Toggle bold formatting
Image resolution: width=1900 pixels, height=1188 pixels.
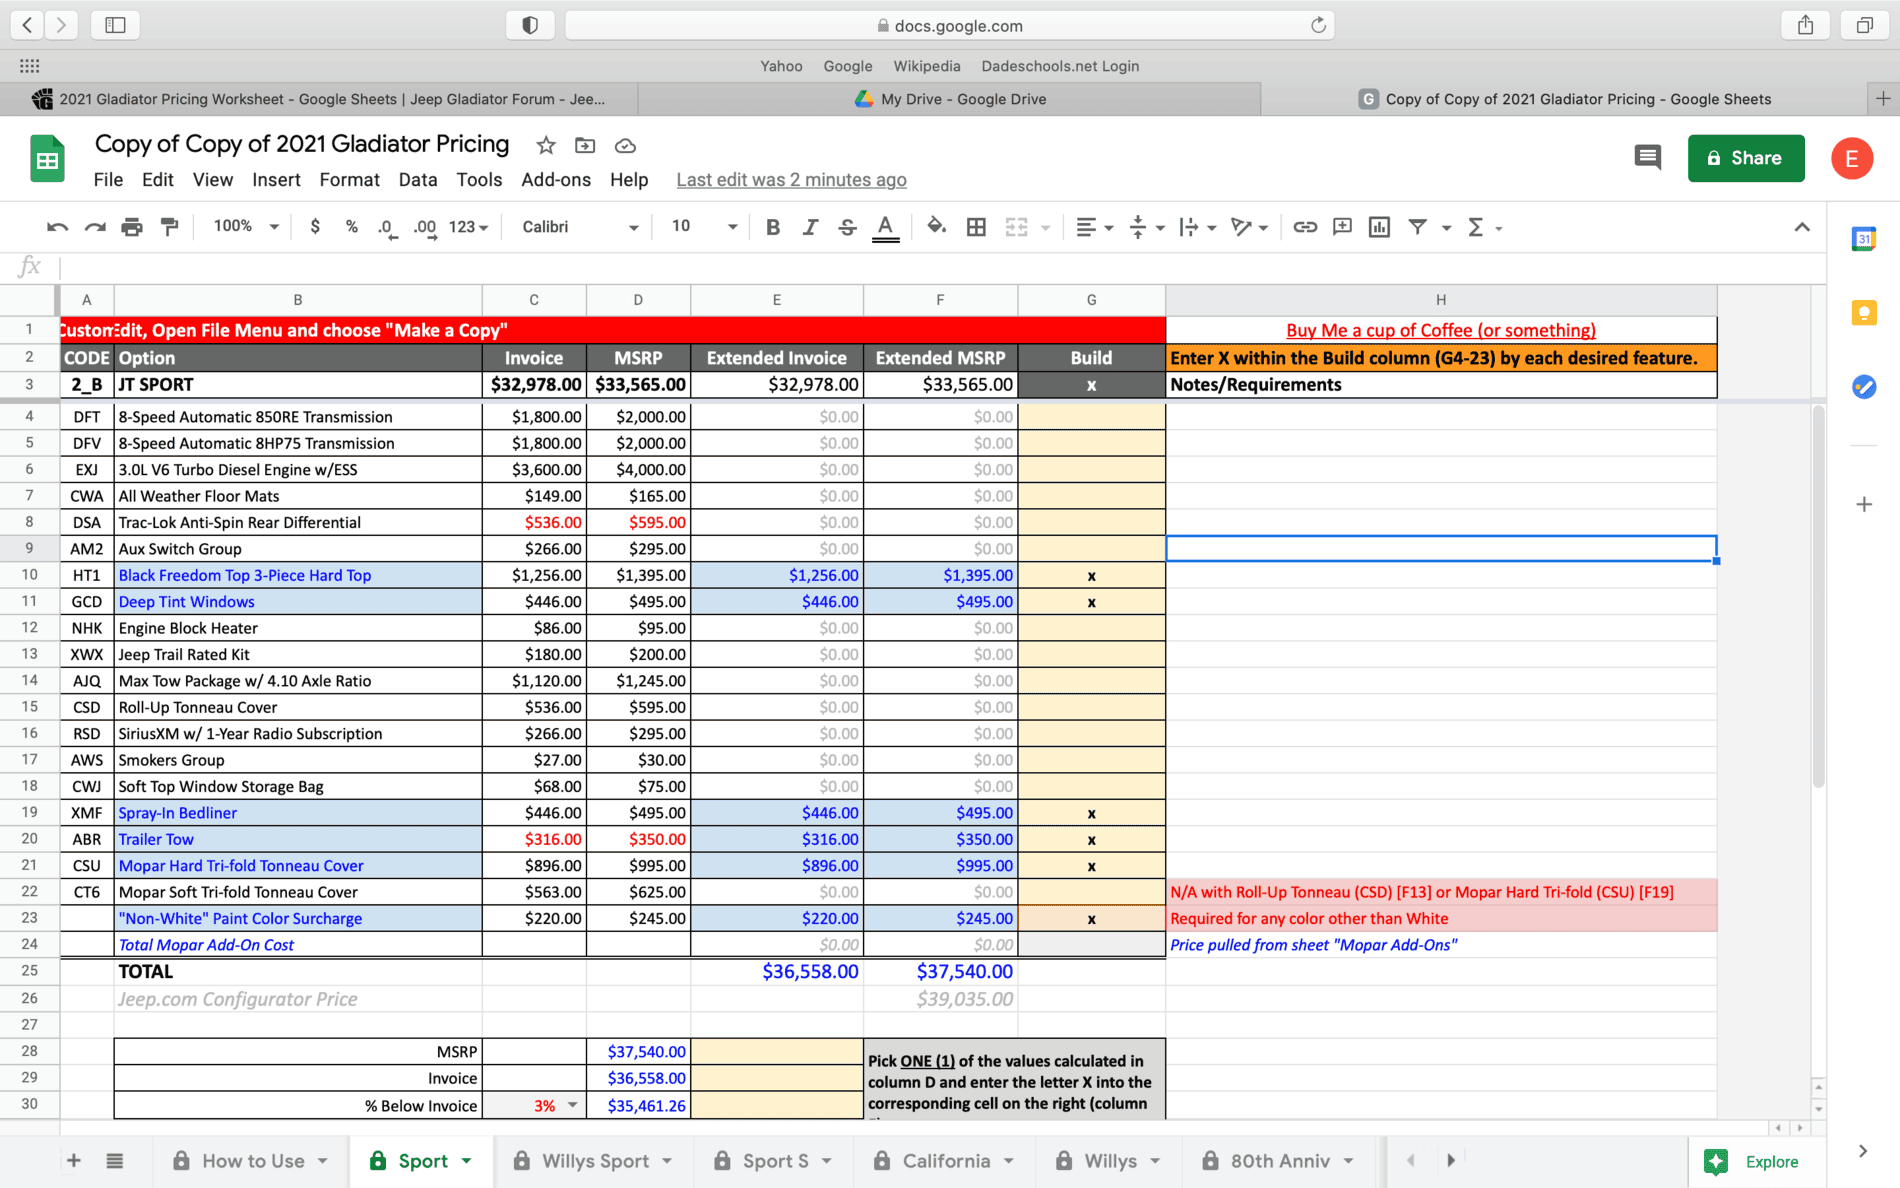772,227
